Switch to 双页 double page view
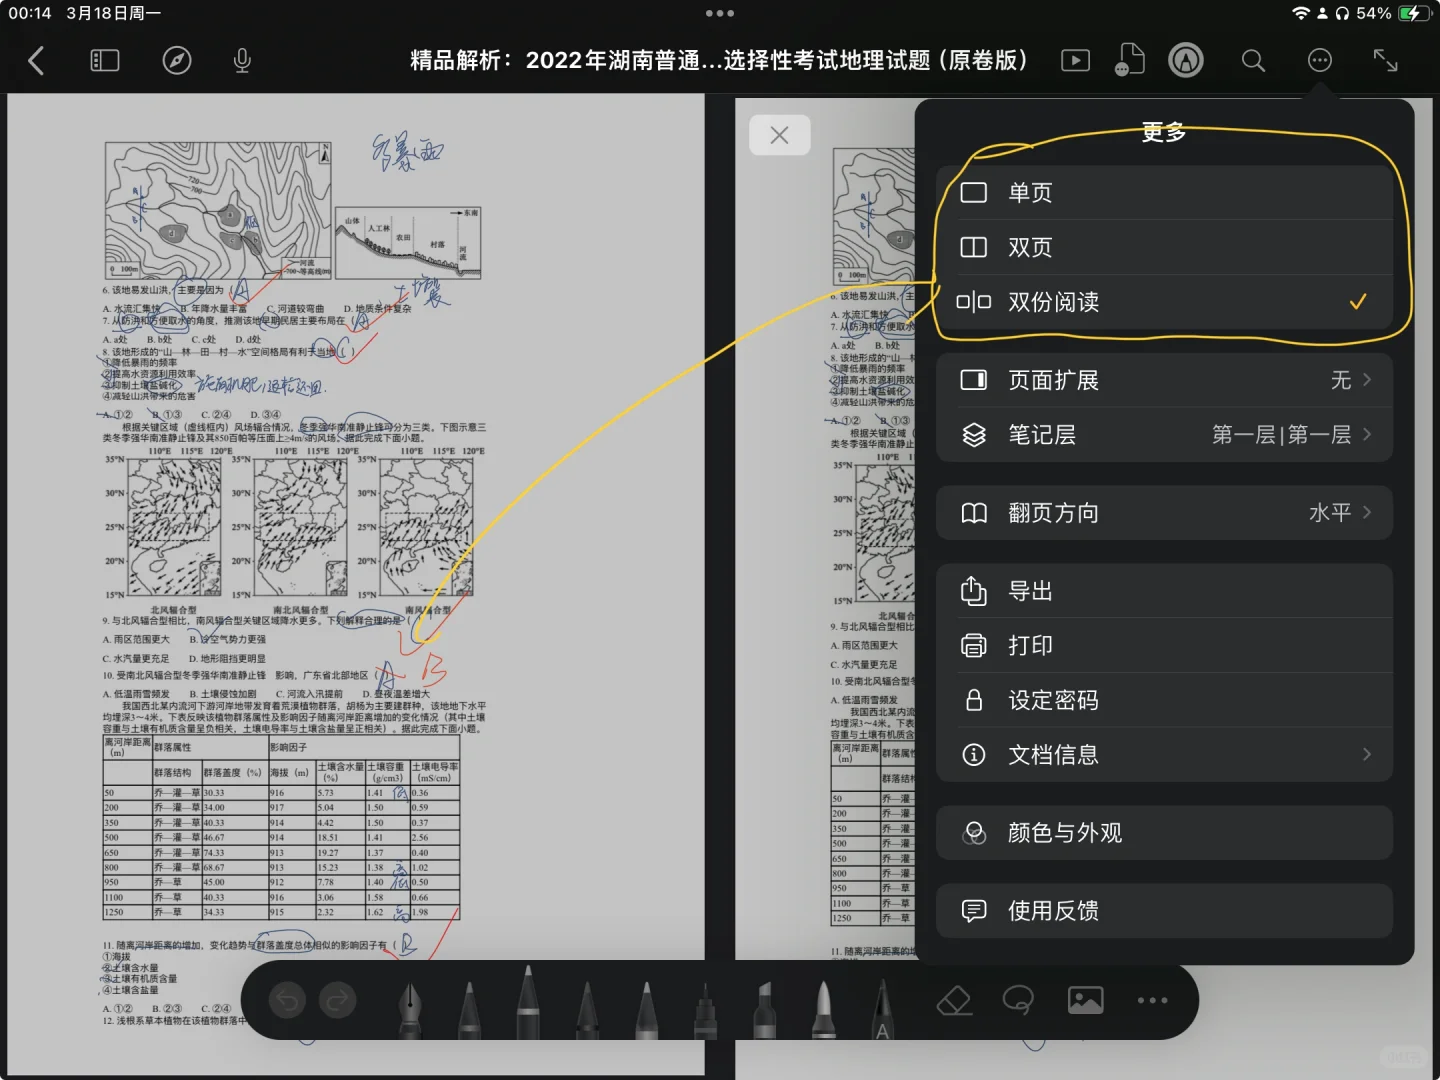The height and width of the screenshot is (1080, 1440). pos(1164,247)
